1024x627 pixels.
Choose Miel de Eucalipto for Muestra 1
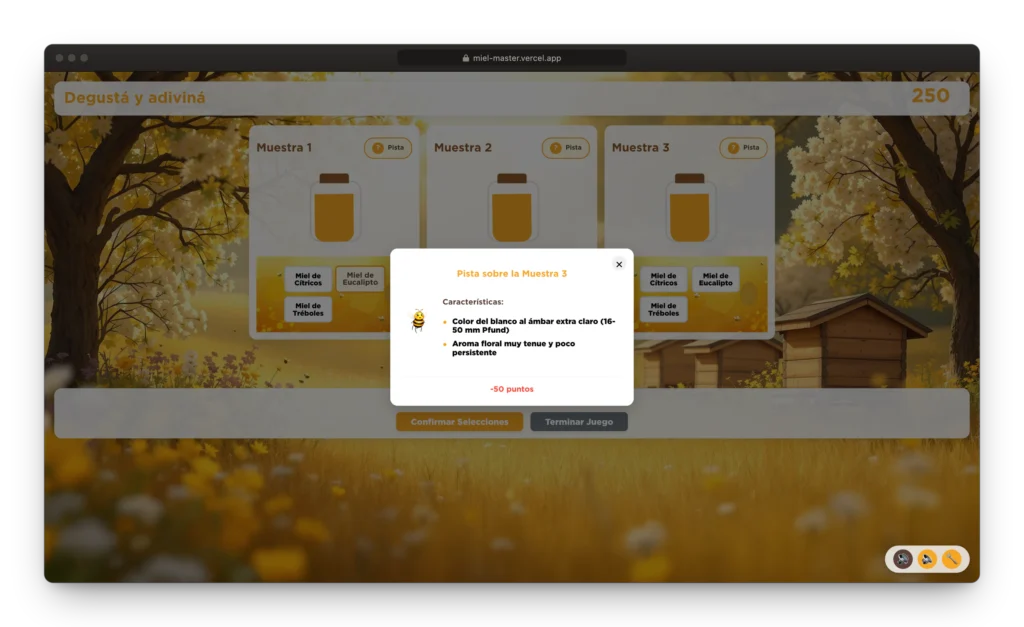click(360, 279)
